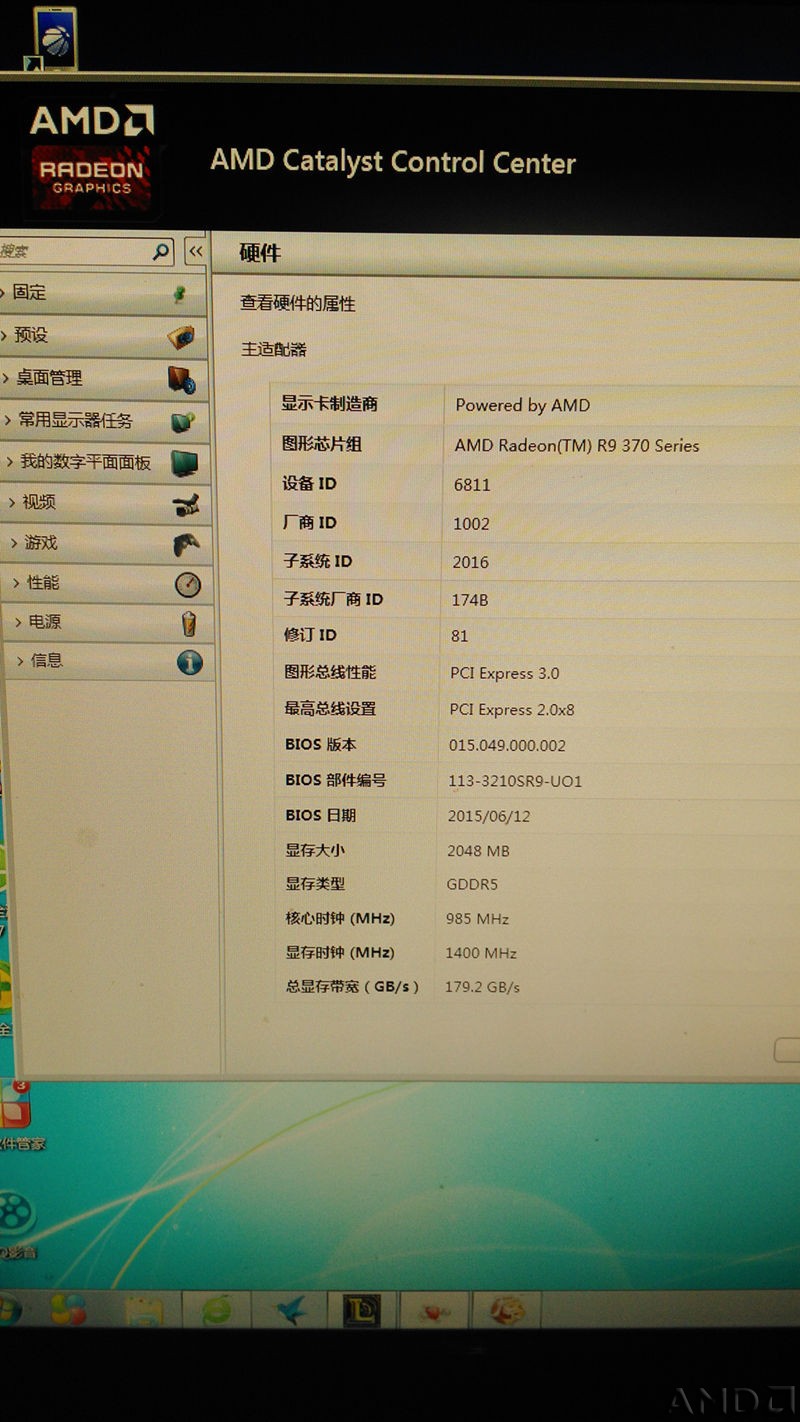Click the camcorder icon beside 视频
Viewport: 800px width, 1422px height.
click(186, 504)
